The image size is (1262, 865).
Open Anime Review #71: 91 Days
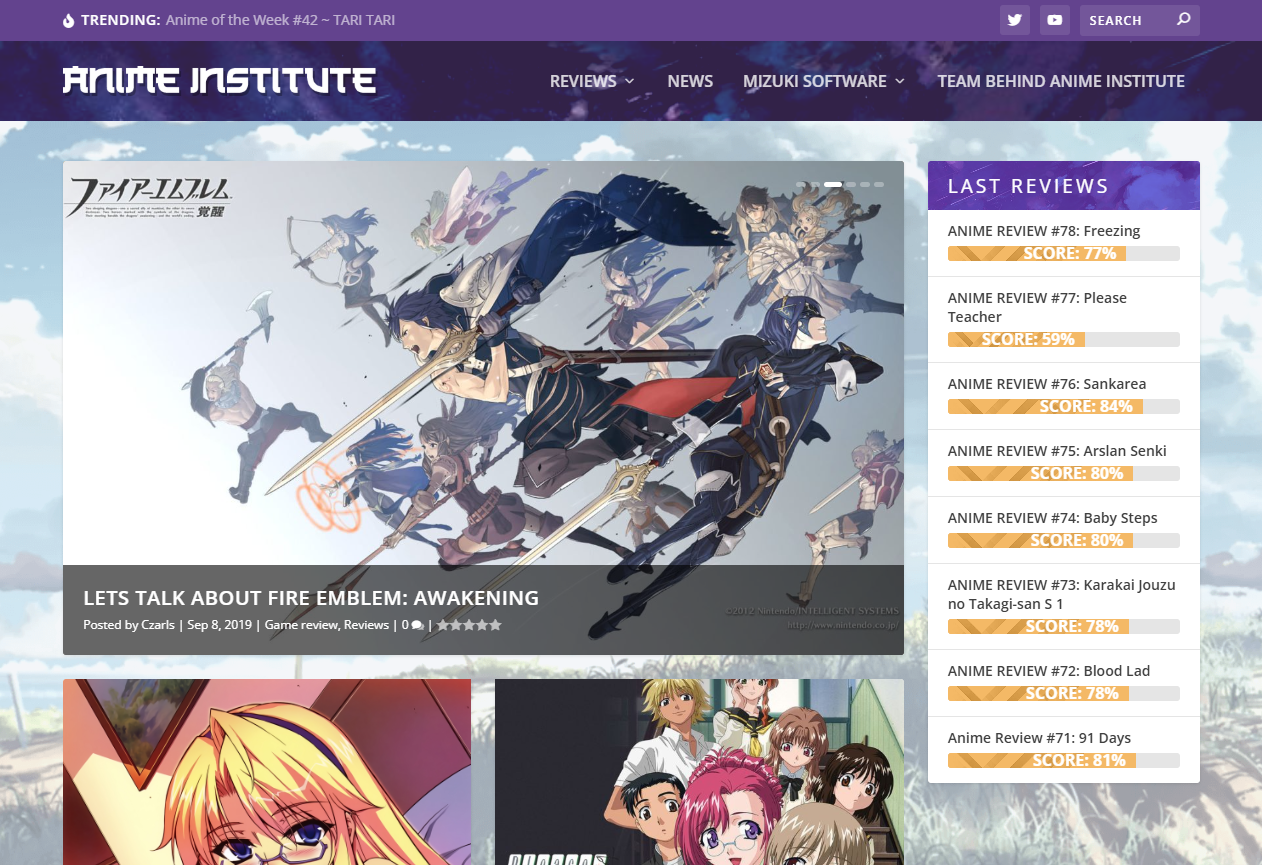[1039, 738]
